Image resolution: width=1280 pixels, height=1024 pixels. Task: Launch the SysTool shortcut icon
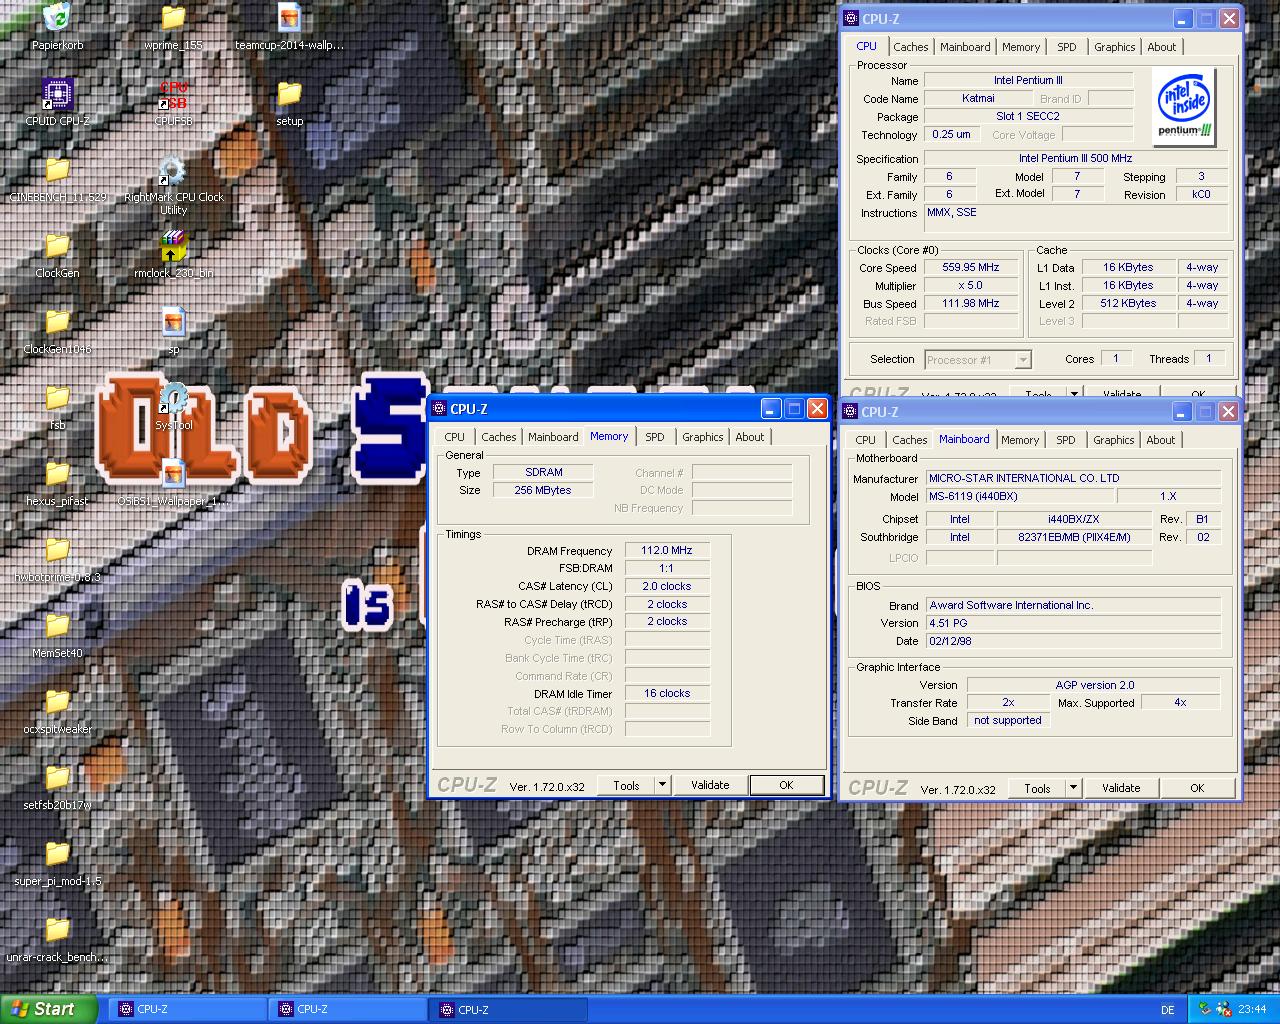point(173,398)
